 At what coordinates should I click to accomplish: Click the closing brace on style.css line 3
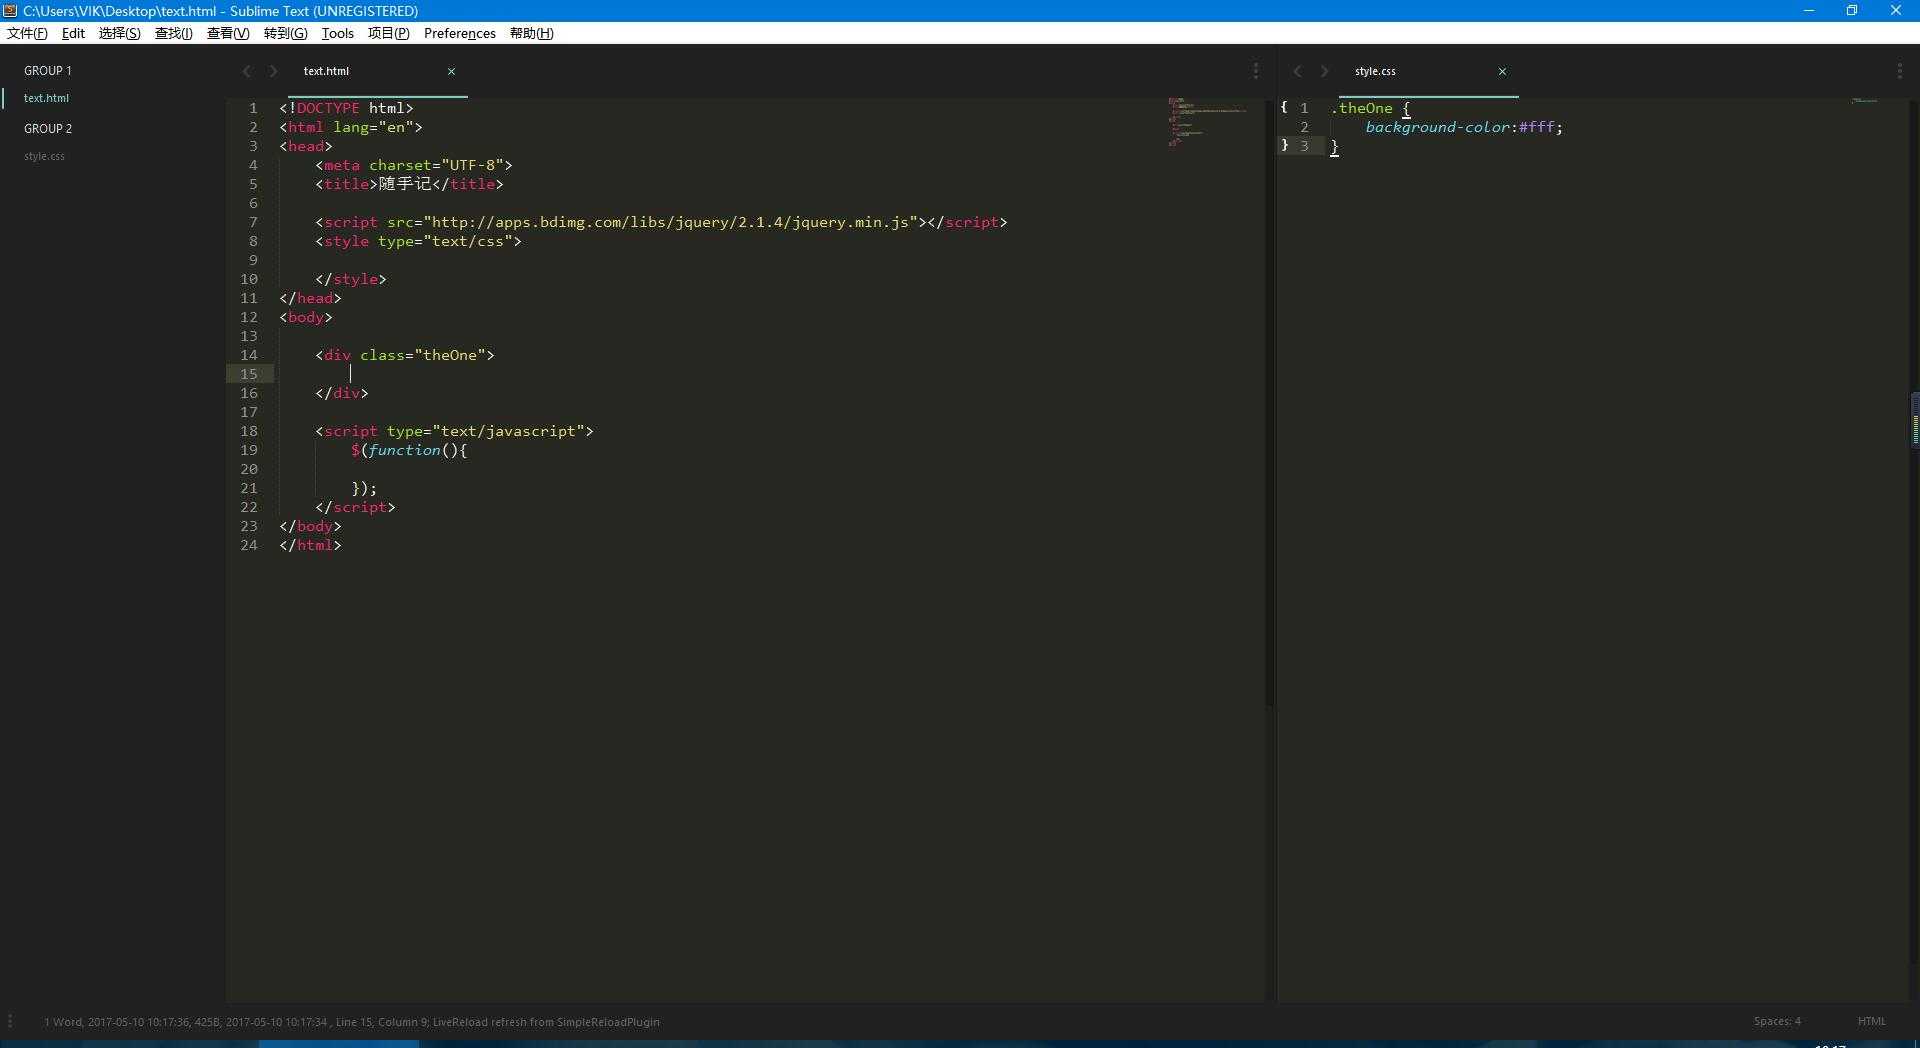click(1335, 146)
